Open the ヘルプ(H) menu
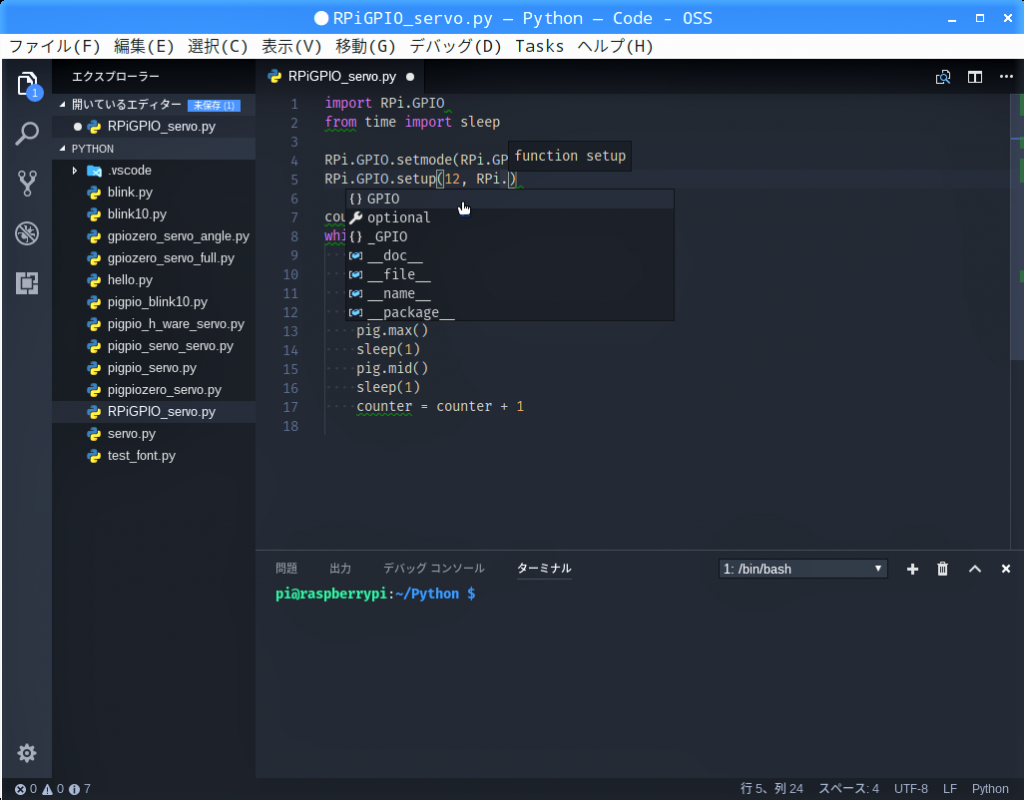The height and width of the screenshot is (800, 1024). click(615, 46)
